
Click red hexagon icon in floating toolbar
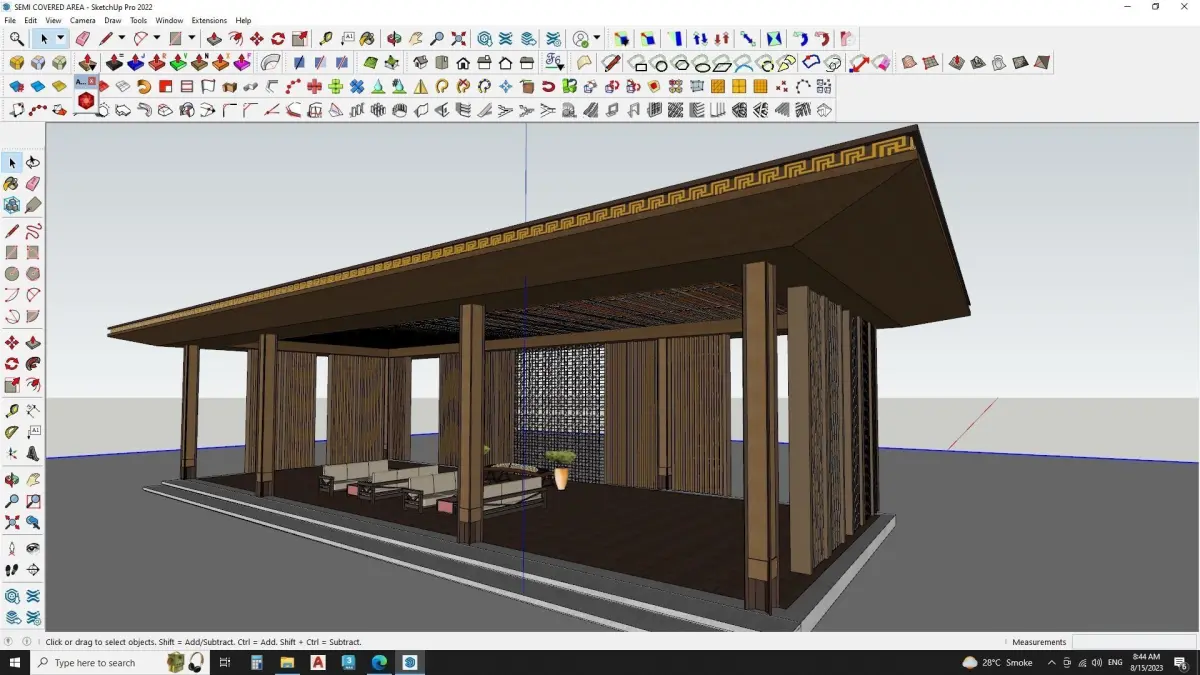click(x=86, y=100)
